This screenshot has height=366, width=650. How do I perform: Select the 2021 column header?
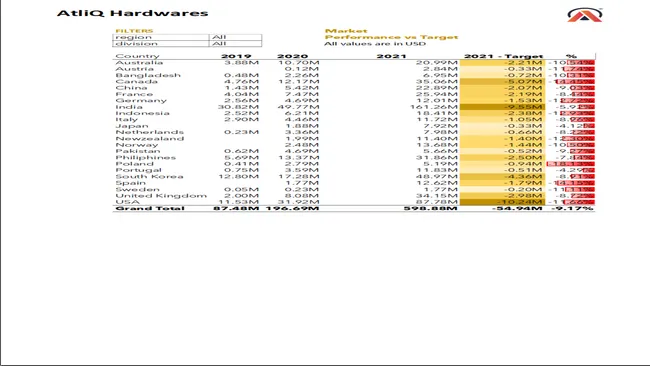pos(391,56)
